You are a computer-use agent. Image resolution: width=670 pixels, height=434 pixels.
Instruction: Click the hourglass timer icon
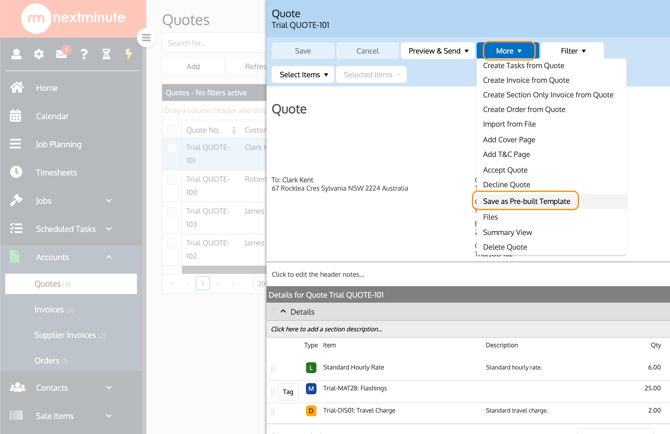106,54
